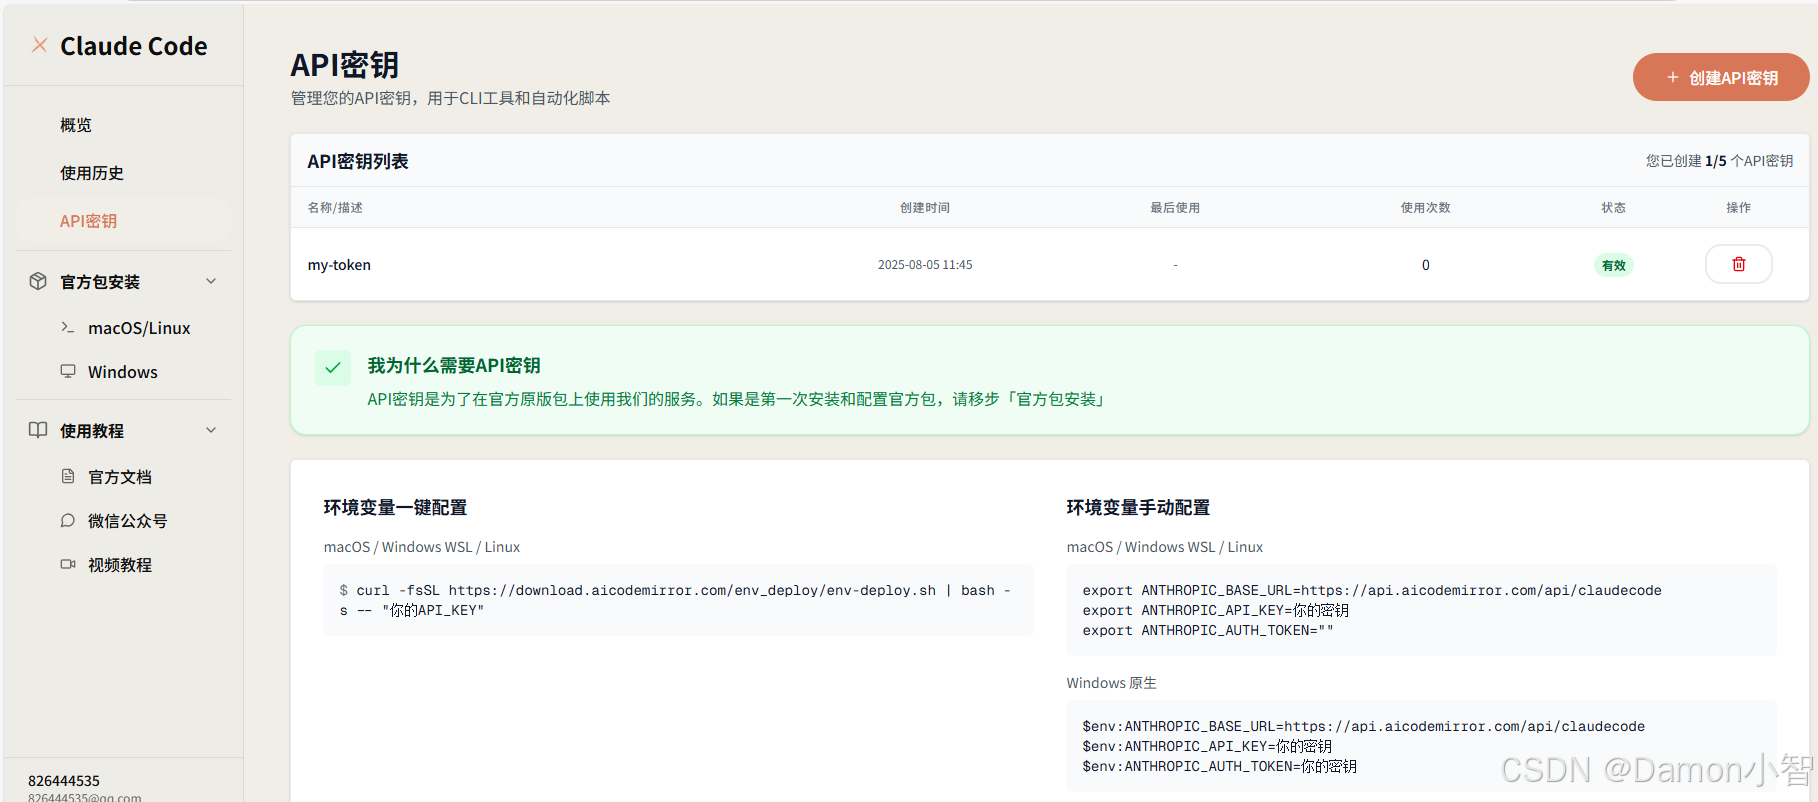Go to 使用历史 in the sidebar

(92, 173)
